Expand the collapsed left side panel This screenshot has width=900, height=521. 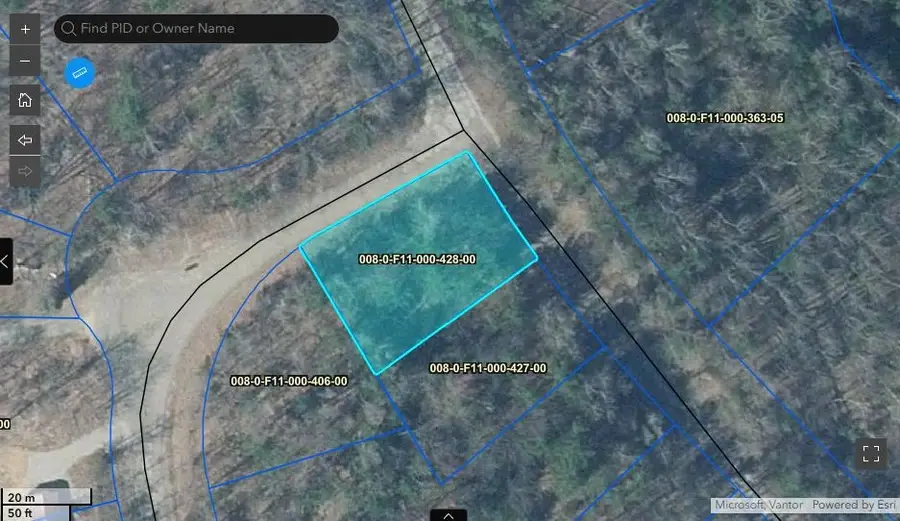pos(6,261)
